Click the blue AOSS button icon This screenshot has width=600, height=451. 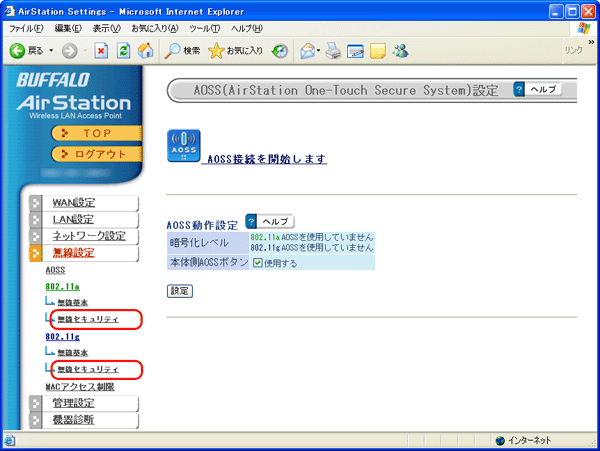[x=184, y=146]
